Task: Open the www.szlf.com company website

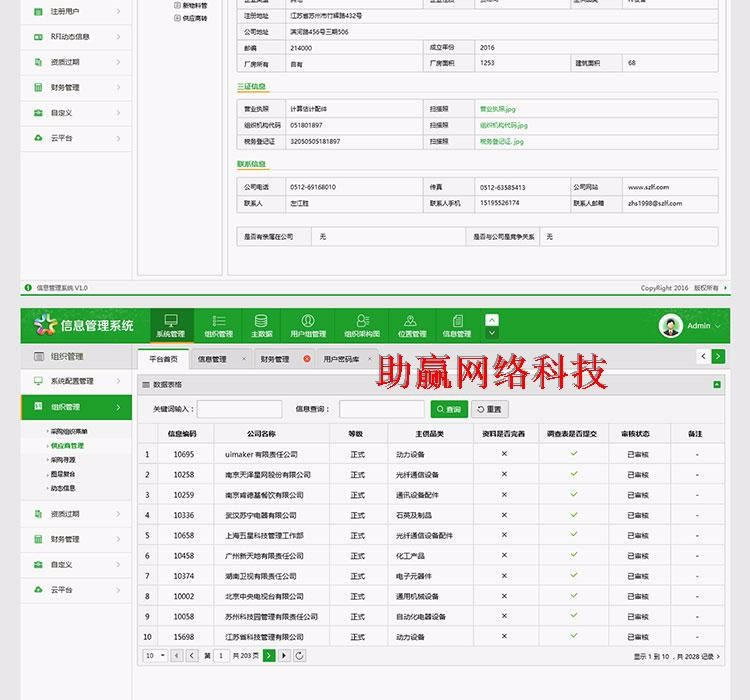Action: pyautogui.click(x=648, y=187)
